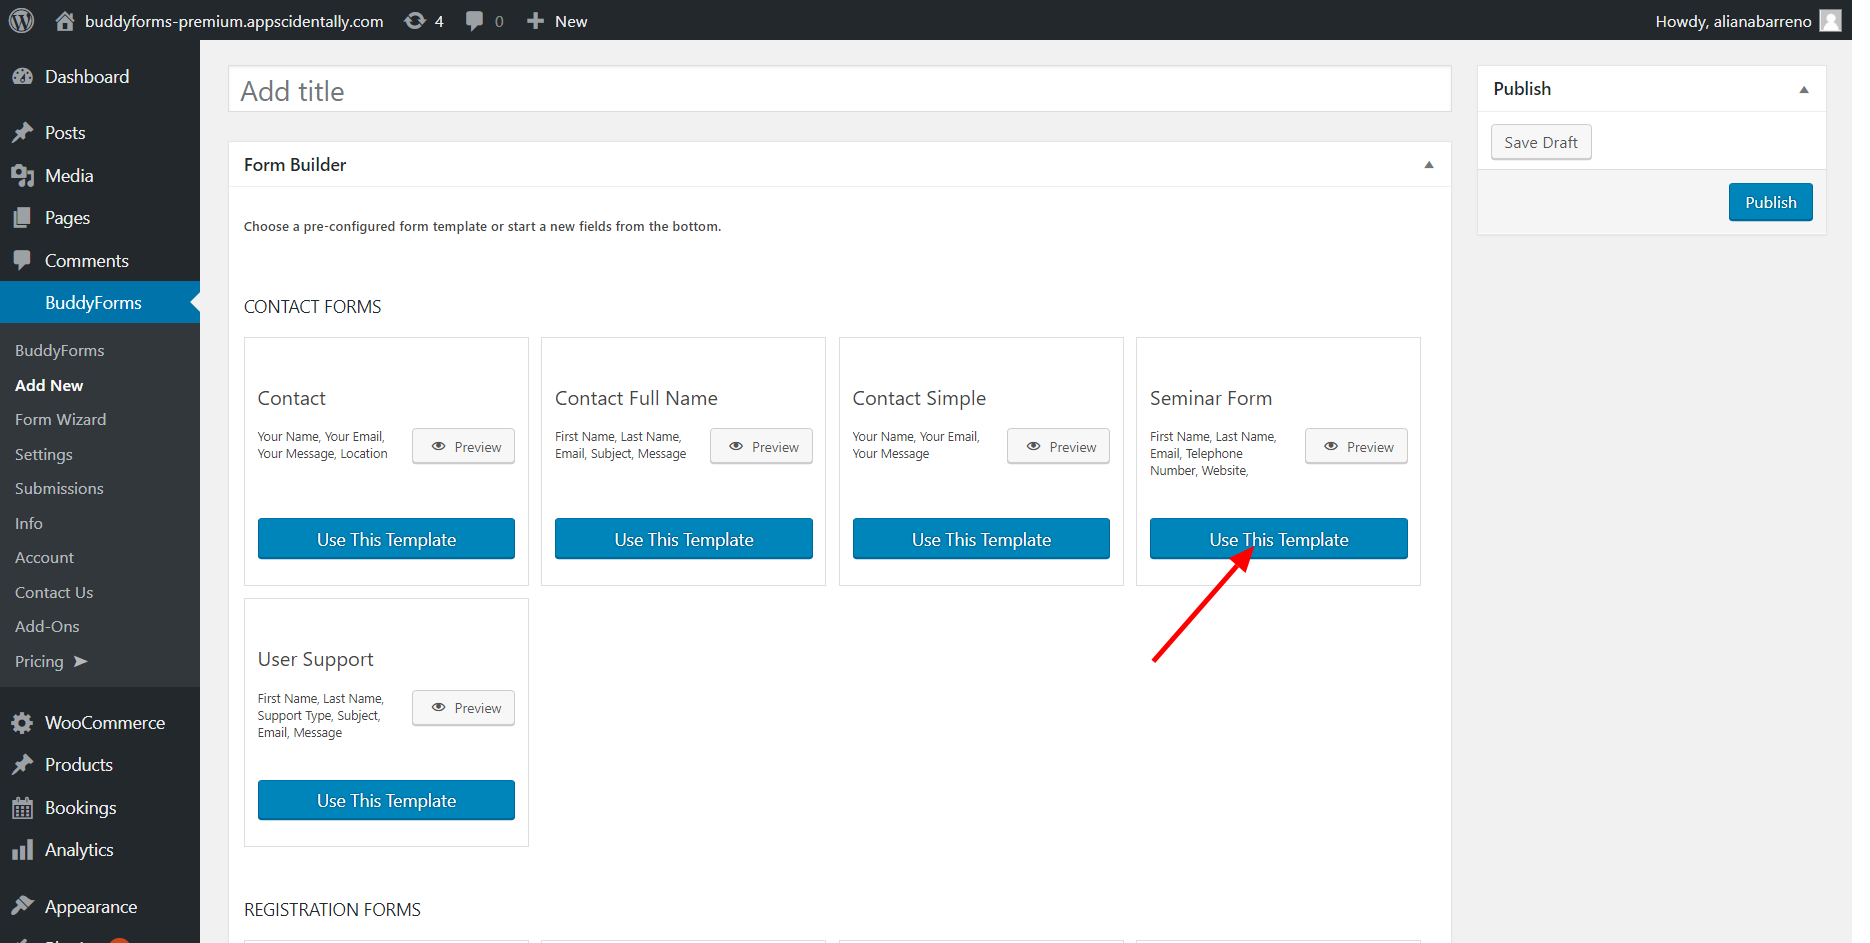Open the updates refresh icon
This screenshot has height=943, width=1870.
415,21
